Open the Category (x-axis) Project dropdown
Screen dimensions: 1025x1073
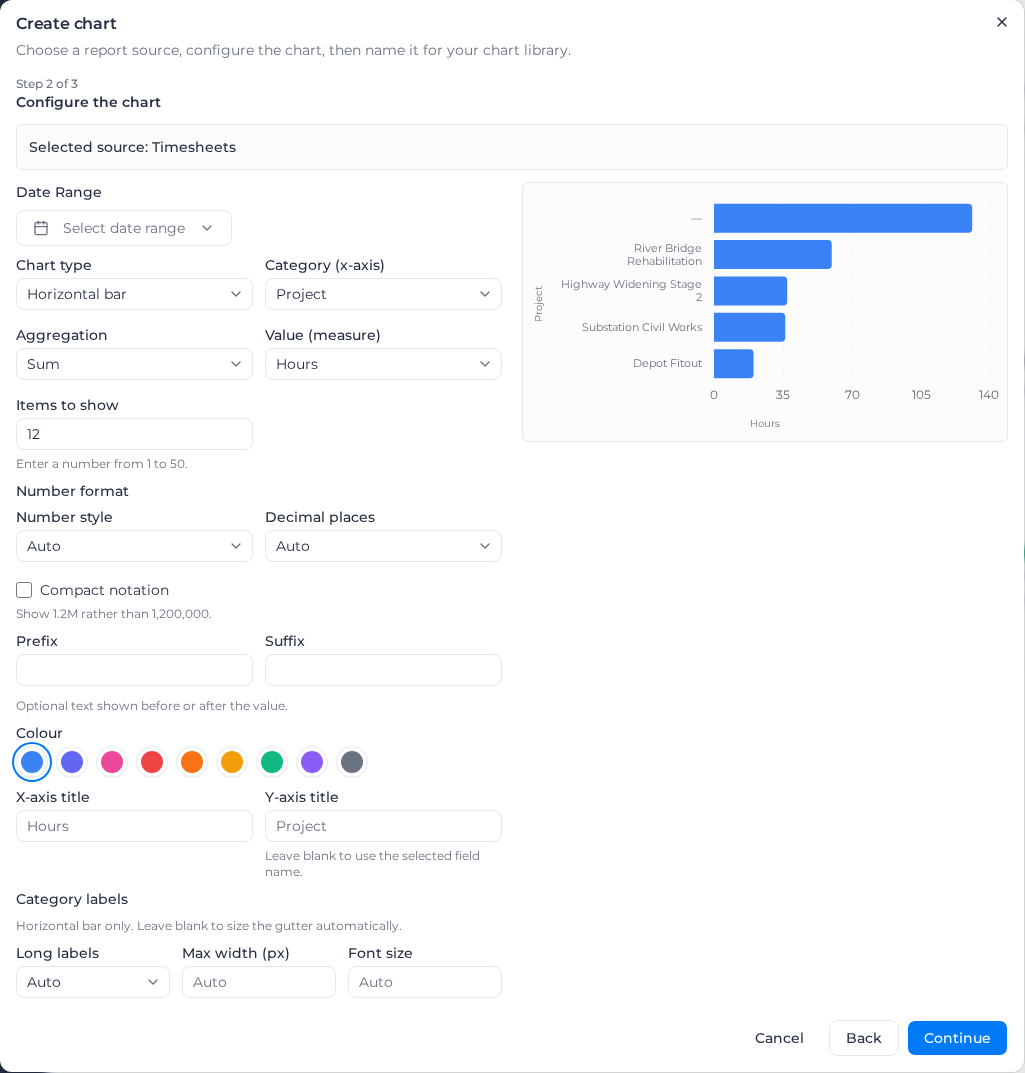[x=383, y=294]
